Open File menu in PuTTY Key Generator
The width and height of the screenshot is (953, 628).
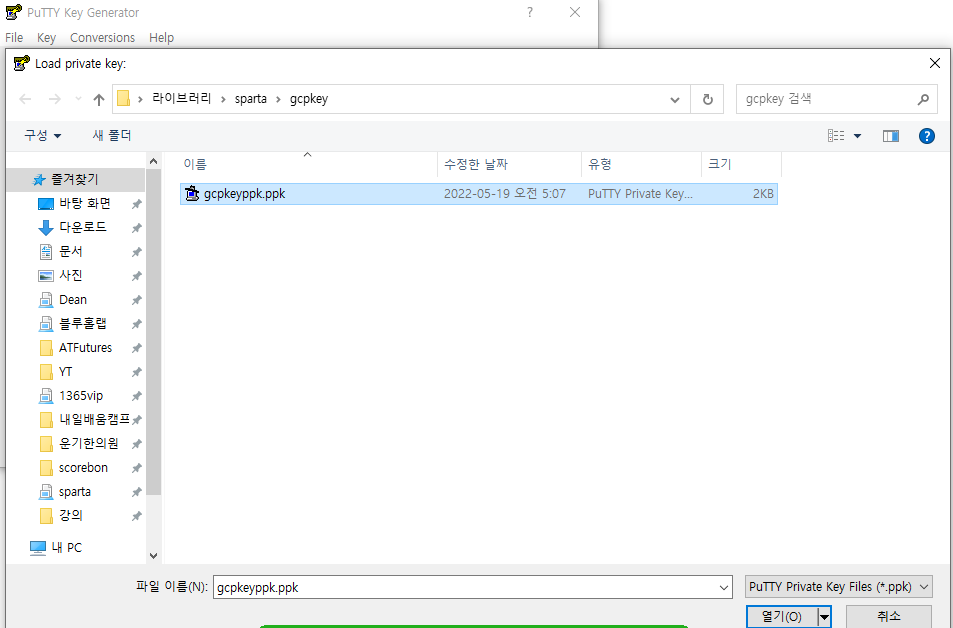[x=14, y=38]
